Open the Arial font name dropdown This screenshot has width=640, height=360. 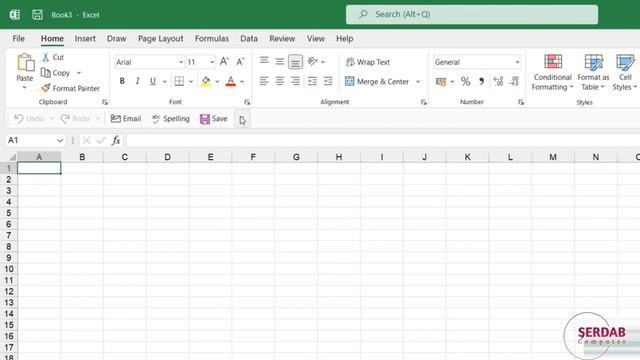pos(180,62)
